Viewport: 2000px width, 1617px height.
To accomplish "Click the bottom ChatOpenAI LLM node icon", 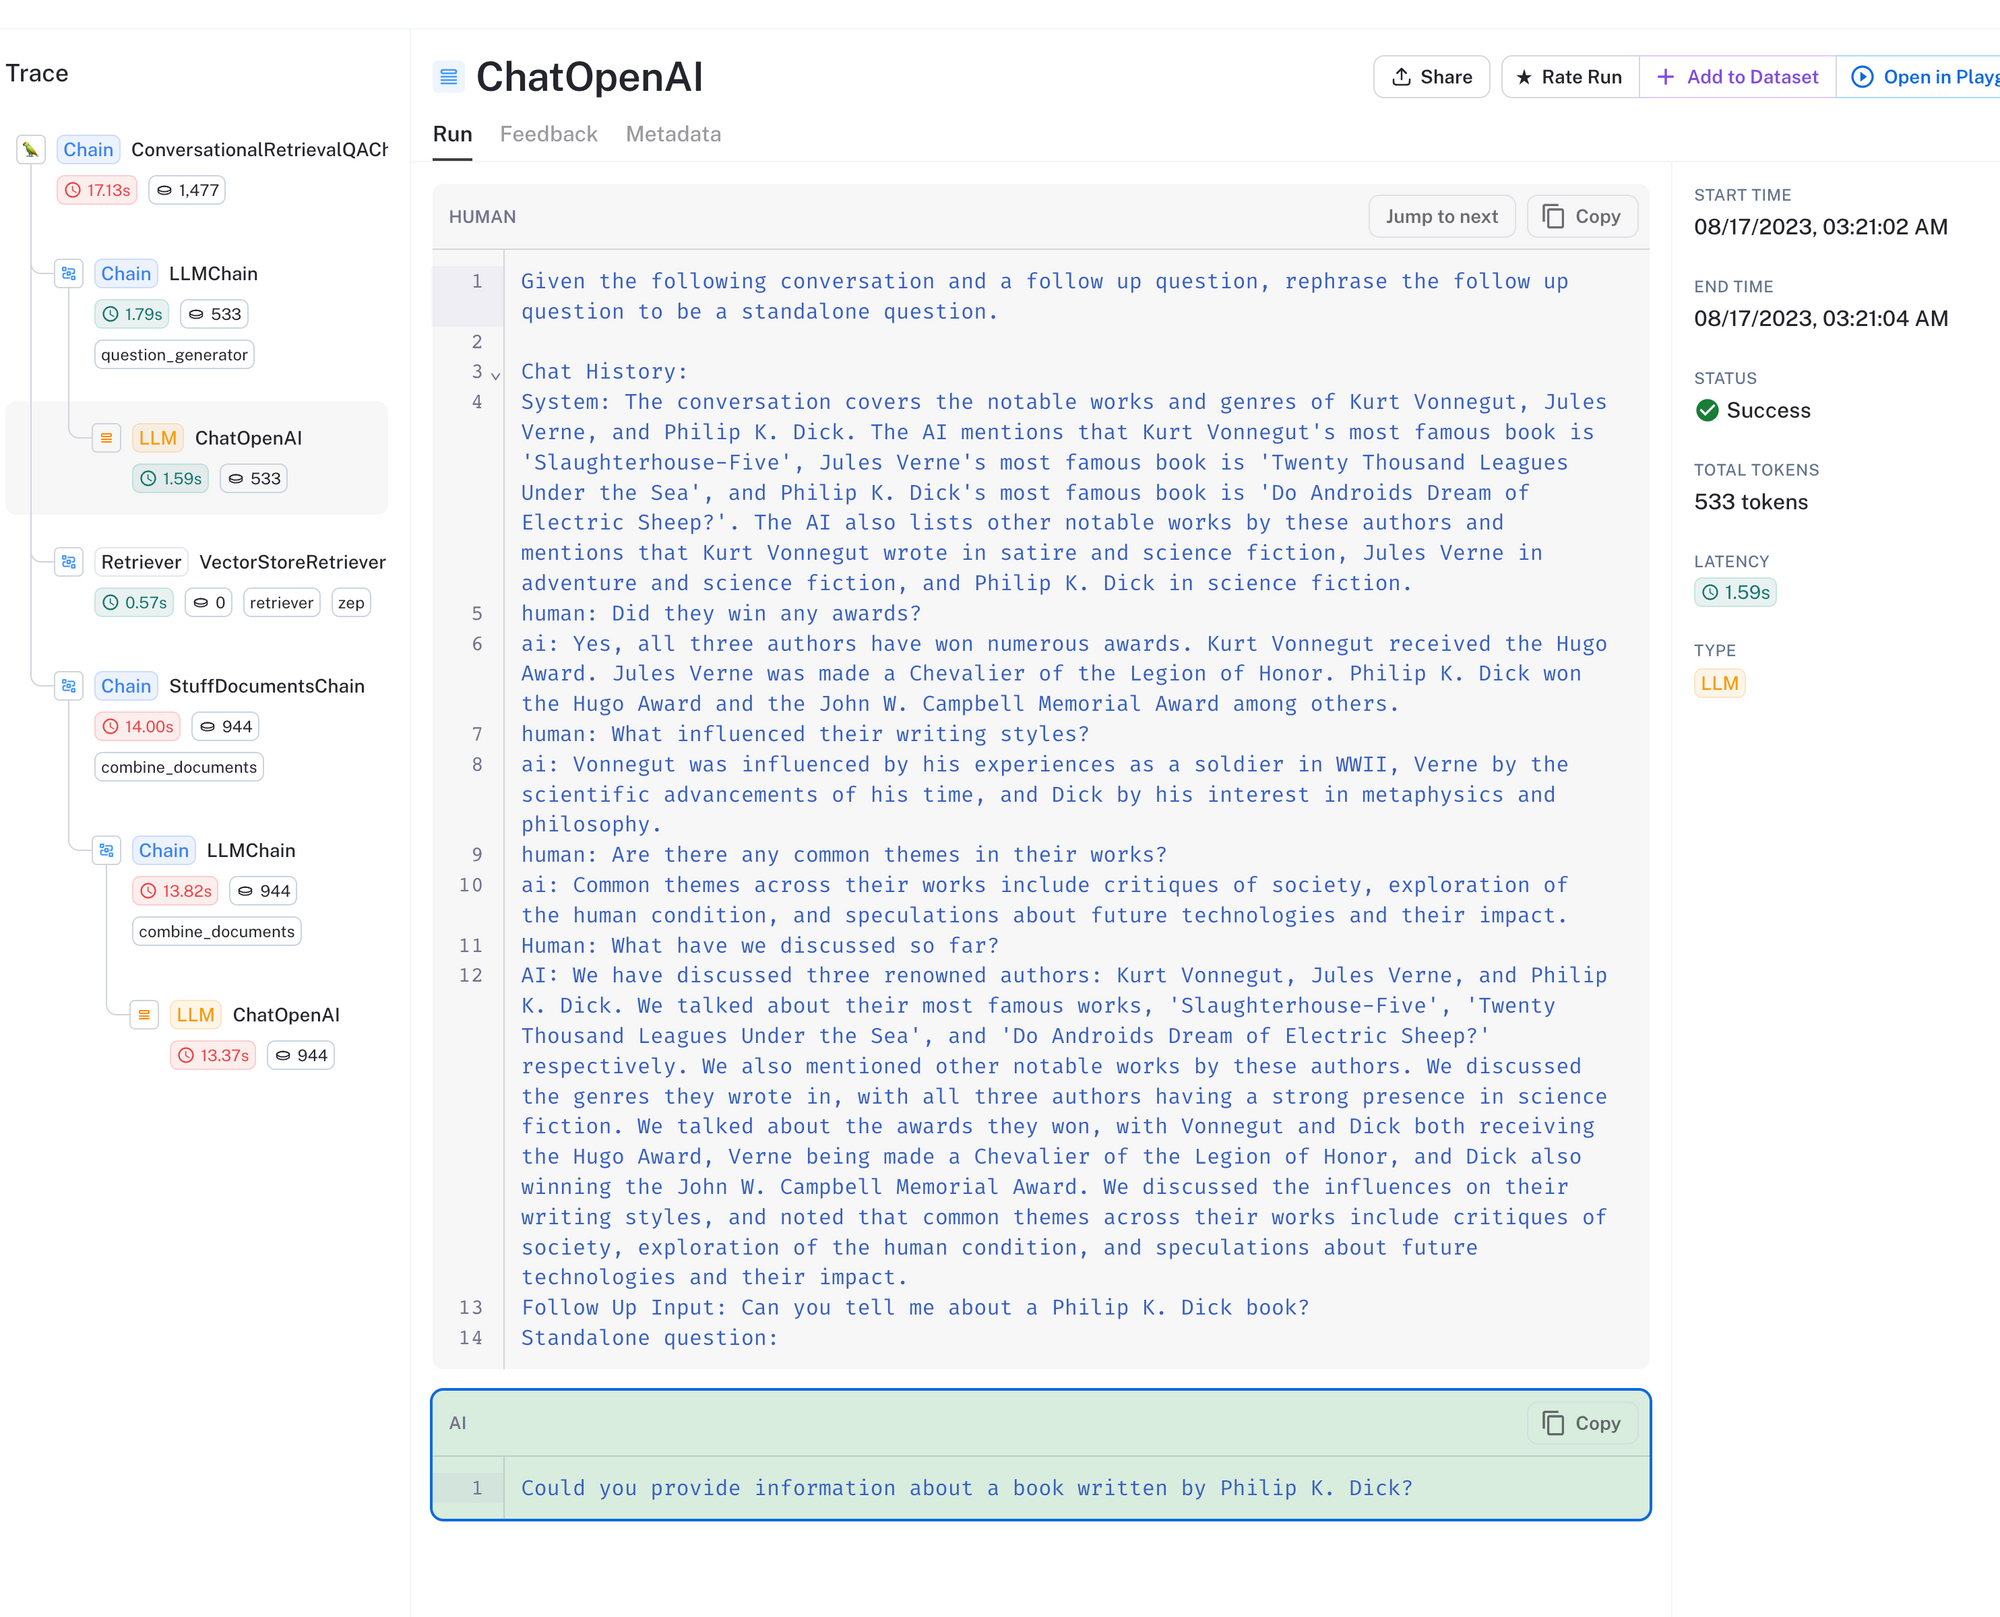I will coord(144,1015).
